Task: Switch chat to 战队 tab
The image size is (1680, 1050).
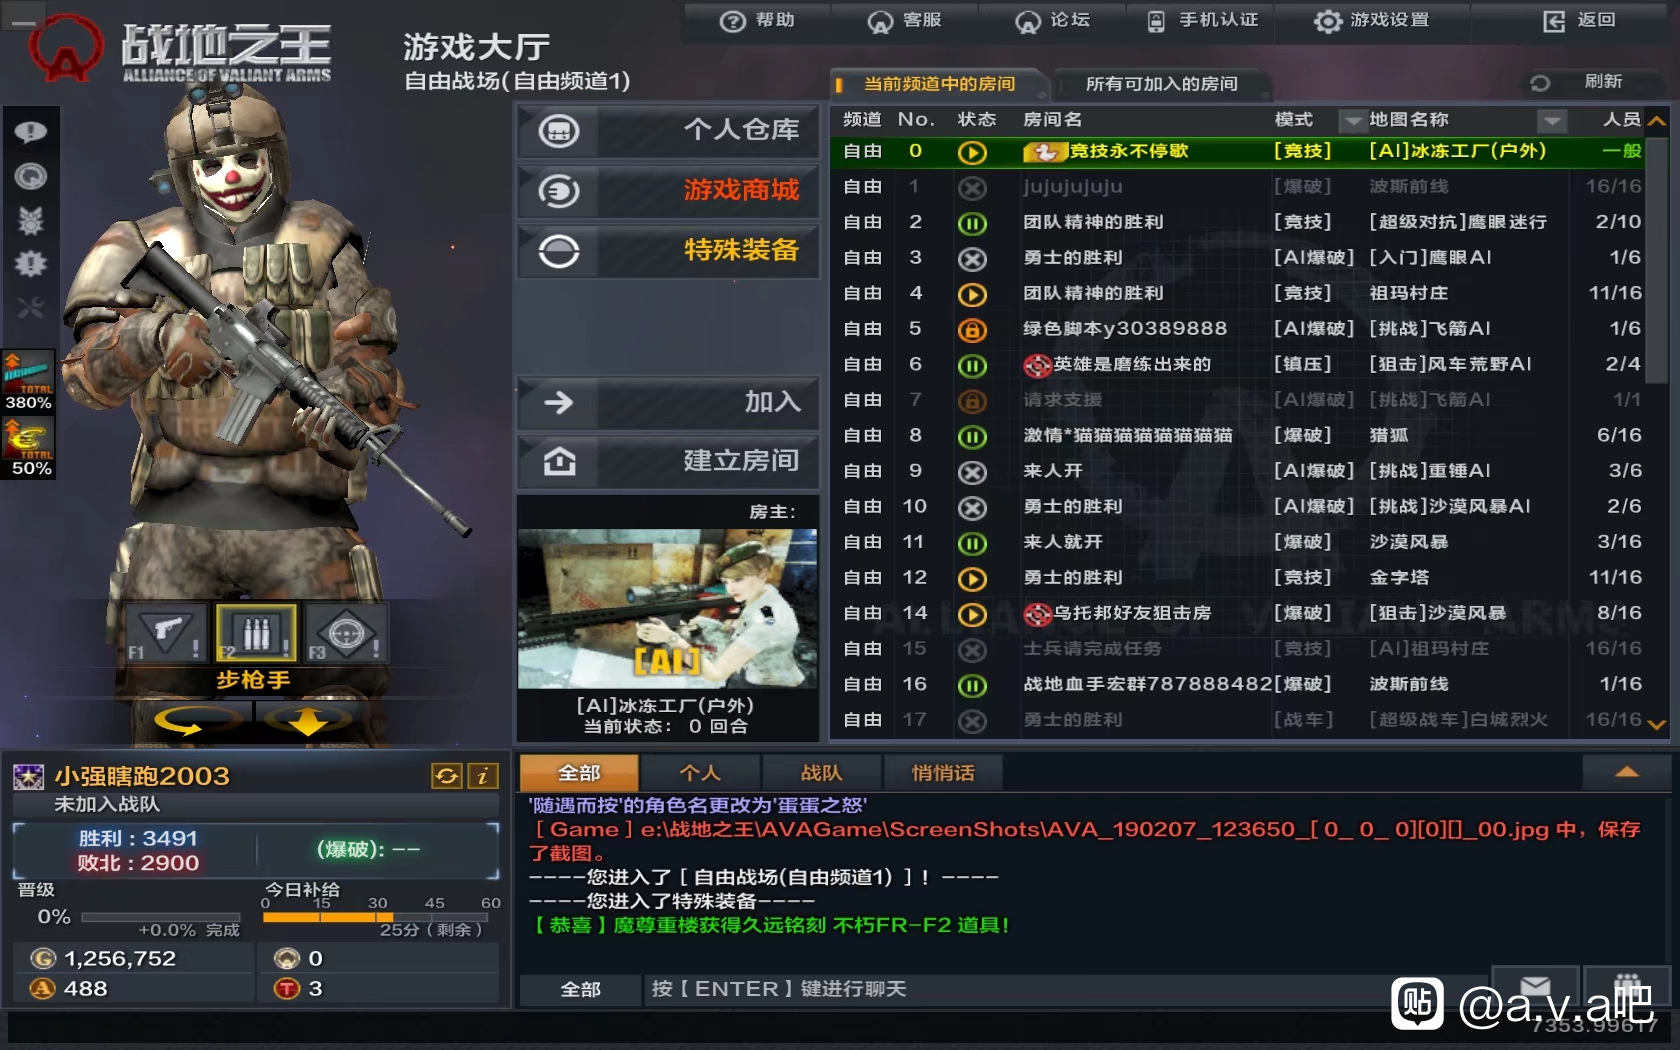Action: tap(821, 773)
